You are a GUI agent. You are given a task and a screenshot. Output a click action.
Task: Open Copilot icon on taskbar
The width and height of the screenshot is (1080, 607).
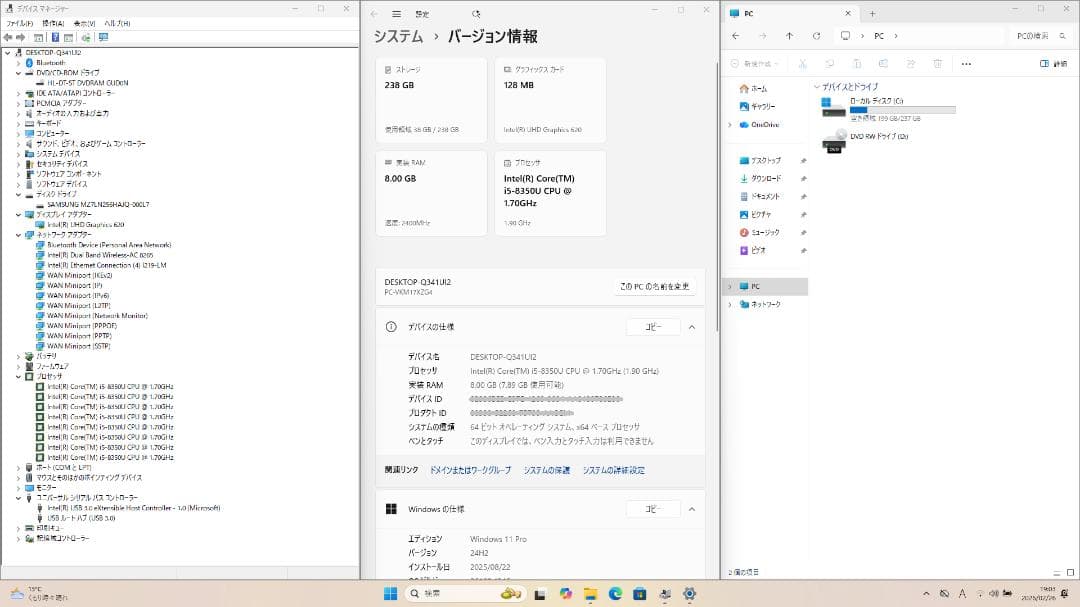coord(565,593)
